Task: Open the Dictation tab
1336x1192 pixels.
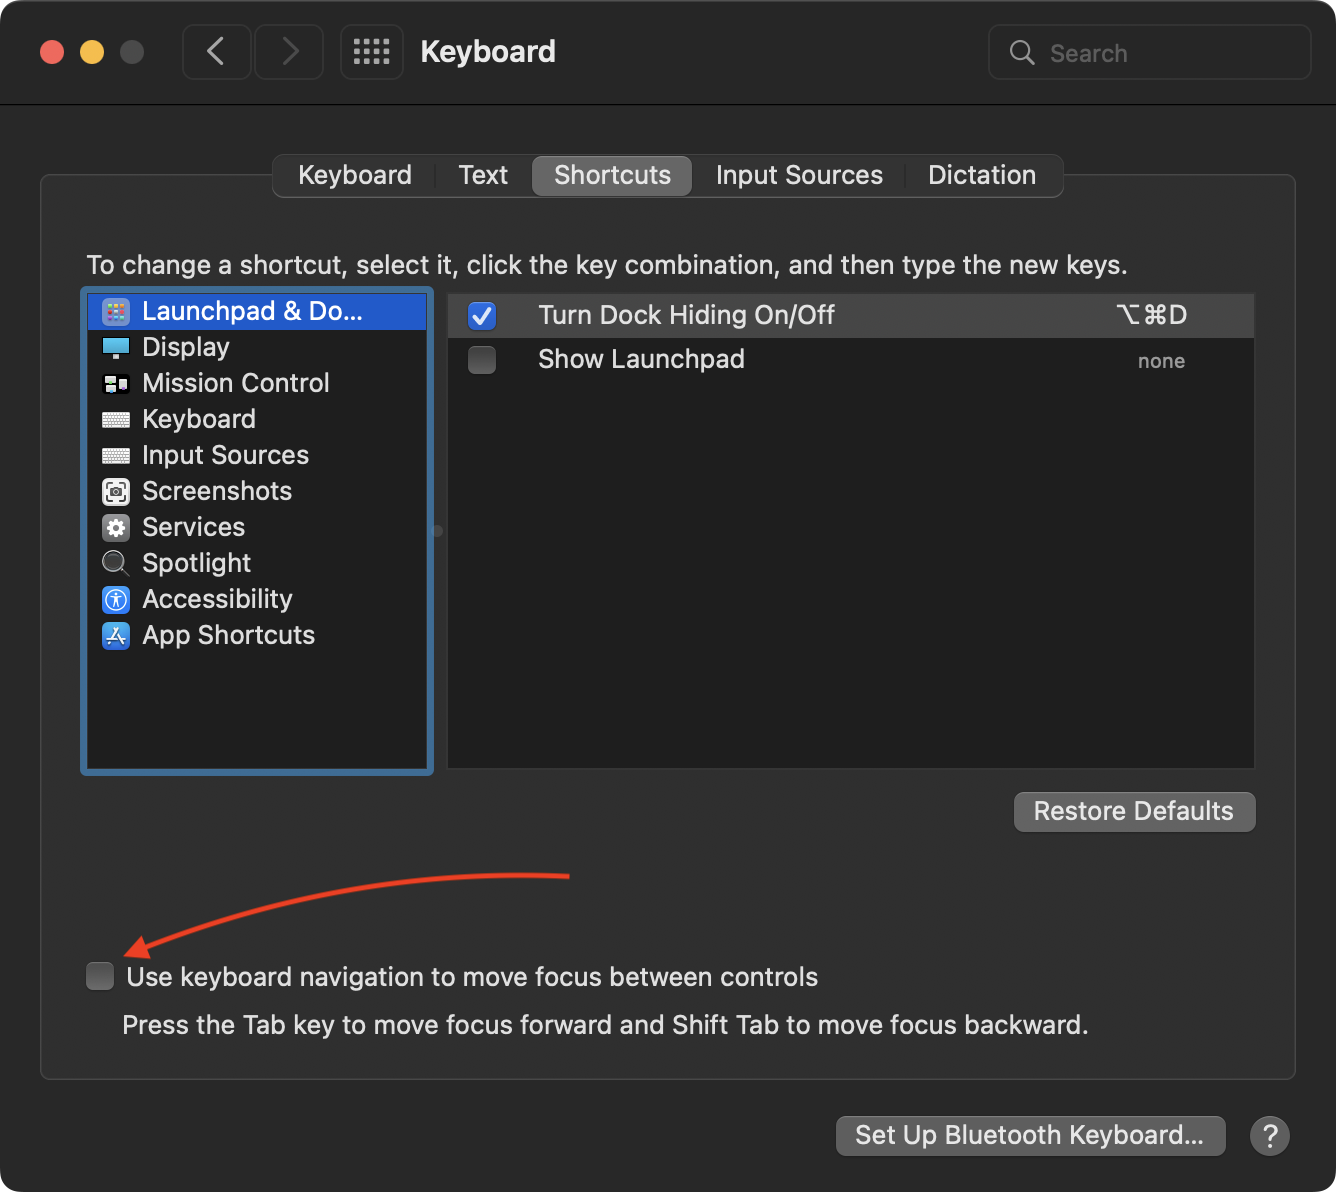Action: [982, 175]
